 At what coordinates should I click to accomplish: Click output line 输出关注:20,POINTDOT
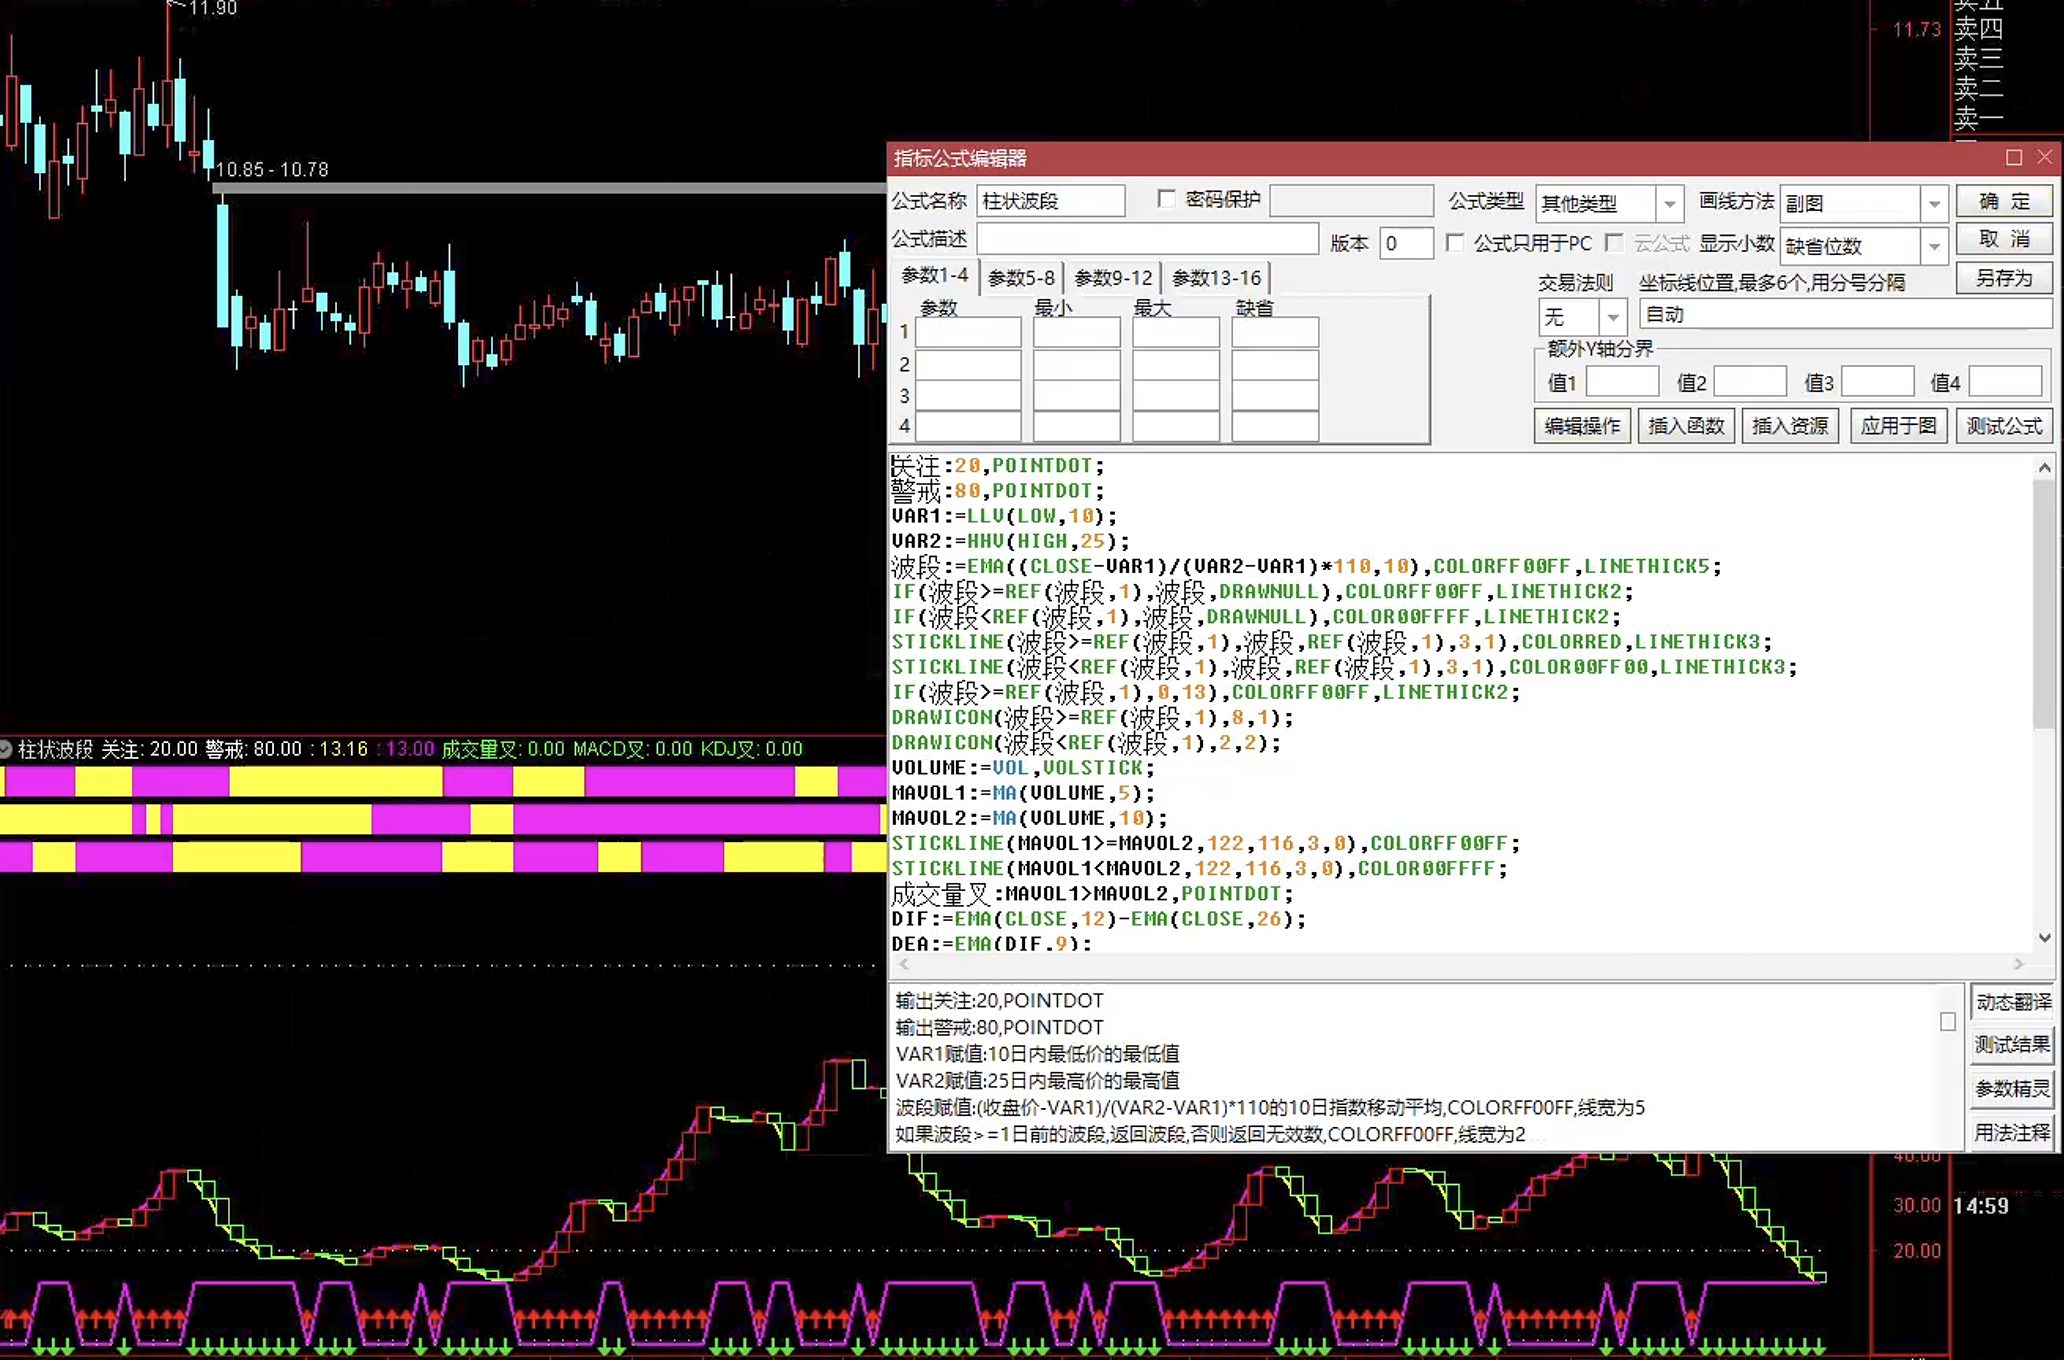coord(999,1001)
